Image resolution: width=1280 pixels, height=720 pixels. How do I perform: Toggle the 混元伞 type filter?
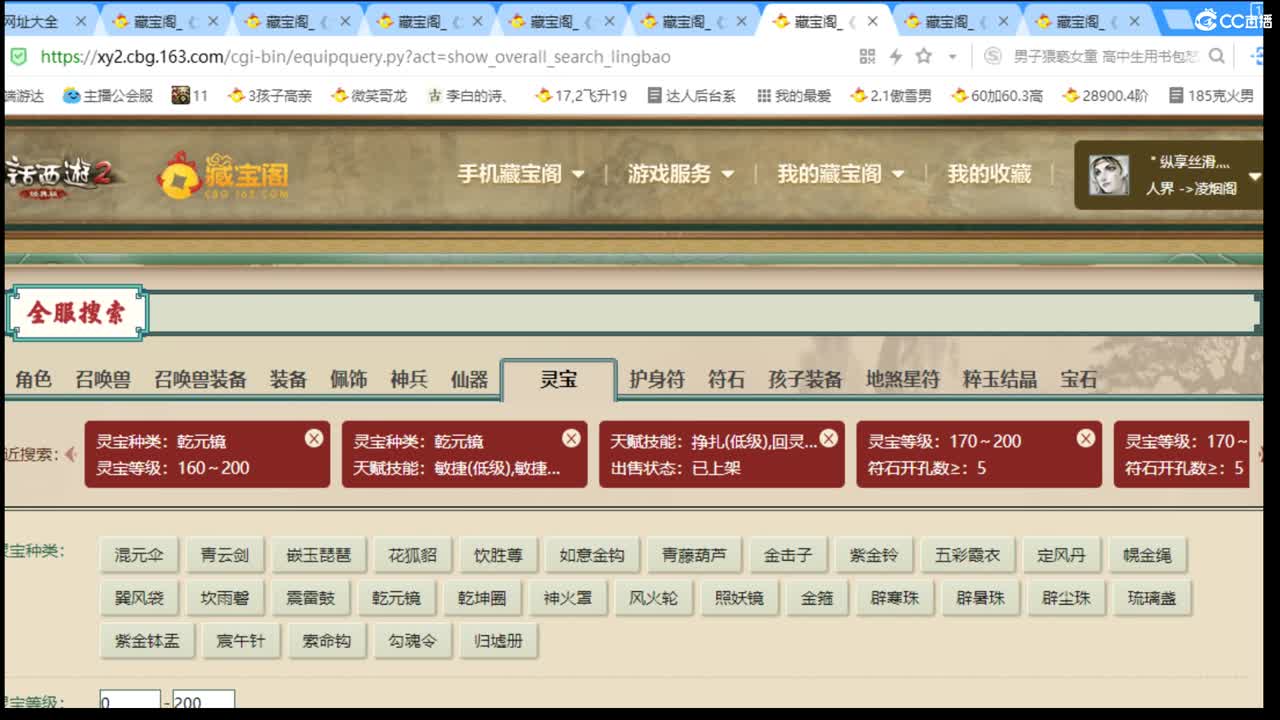click(139, 555)
